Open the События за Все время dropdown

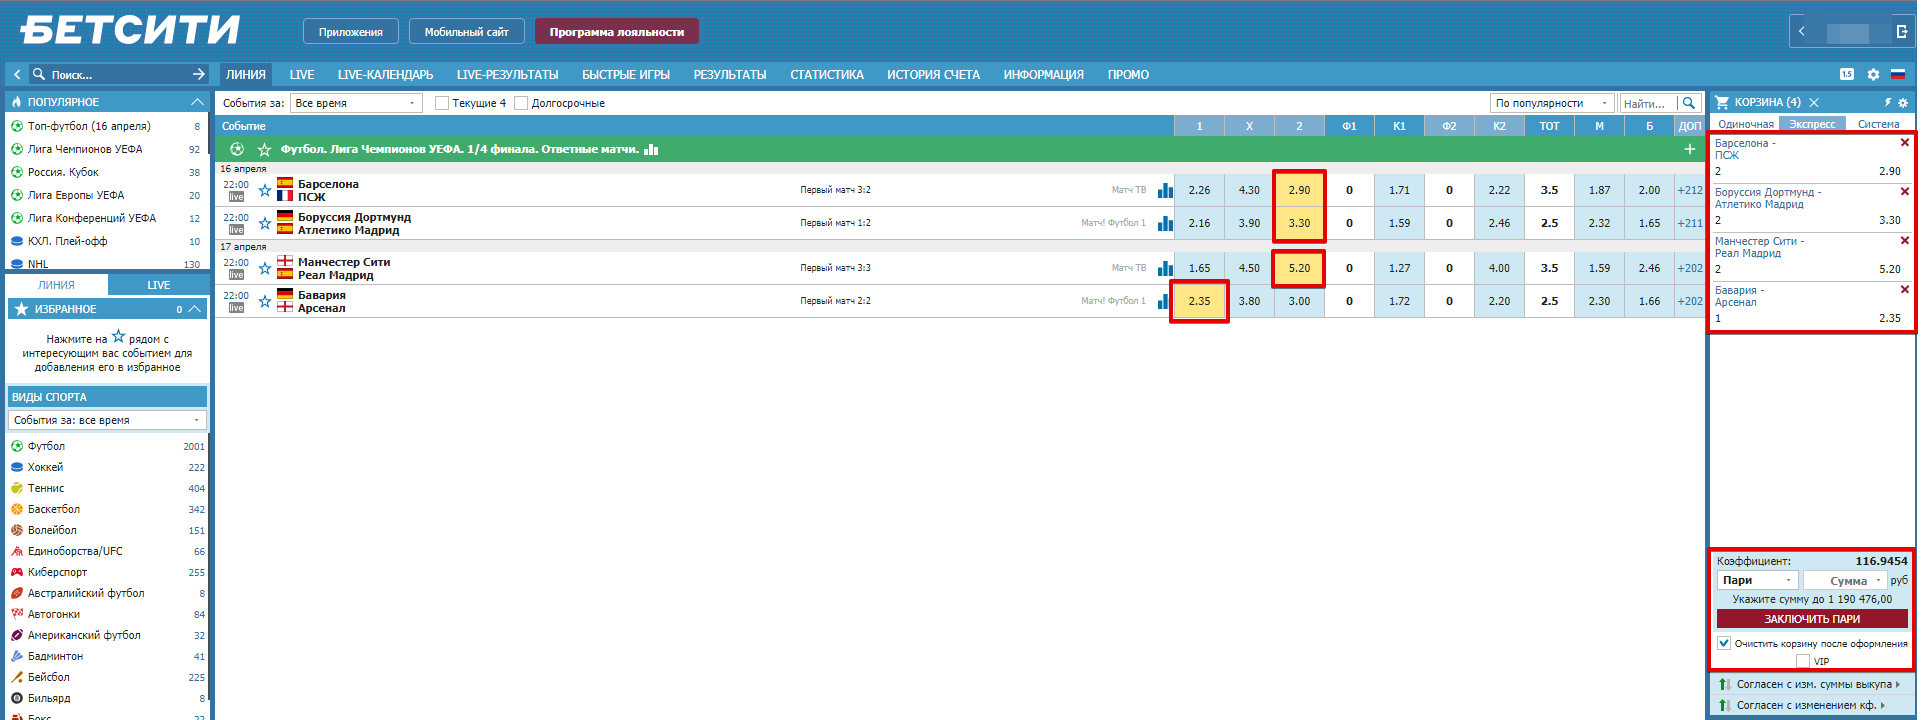tap(356, 103)
